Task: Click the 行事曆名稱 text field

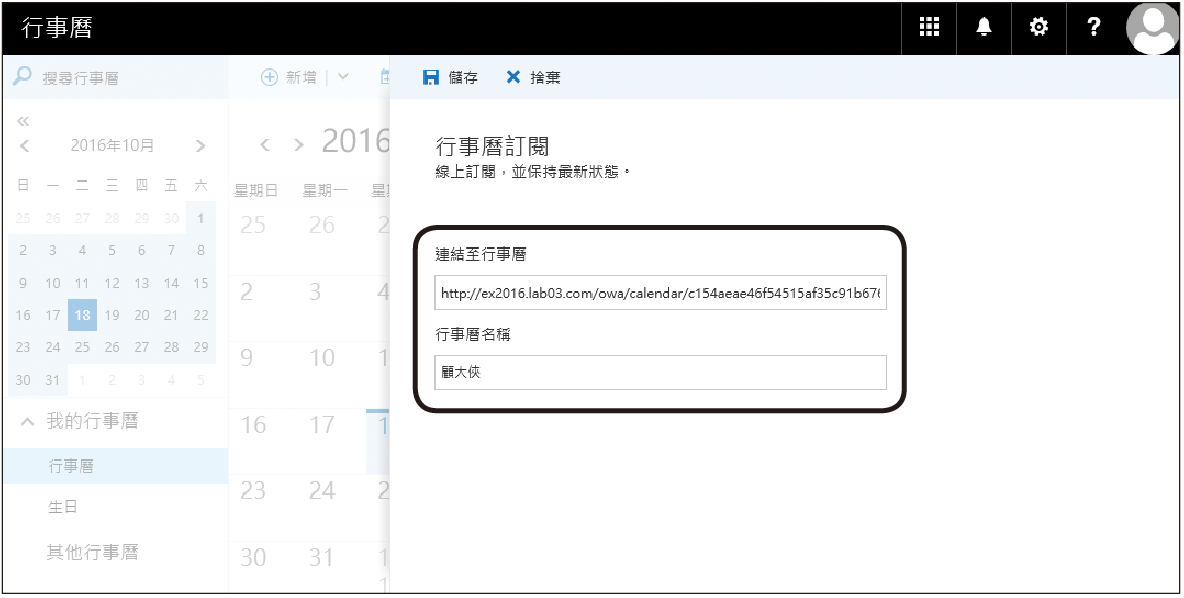Action: point(660,372)
